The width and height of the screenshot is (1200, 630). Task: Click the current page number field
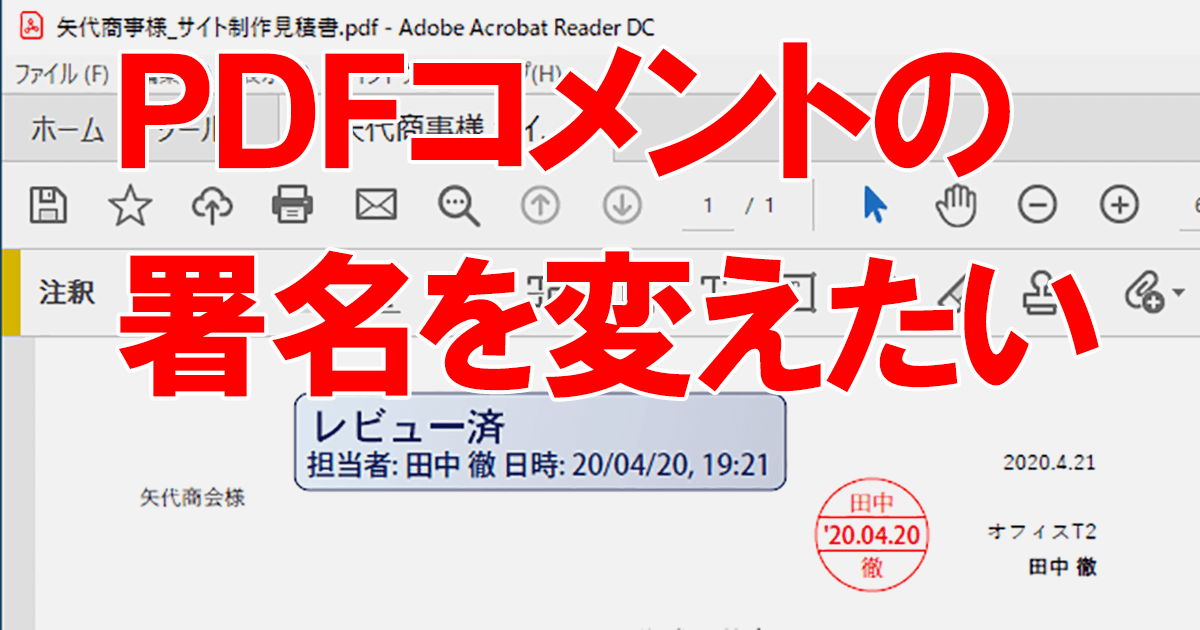pyautogui.click(x=709, y=206)
